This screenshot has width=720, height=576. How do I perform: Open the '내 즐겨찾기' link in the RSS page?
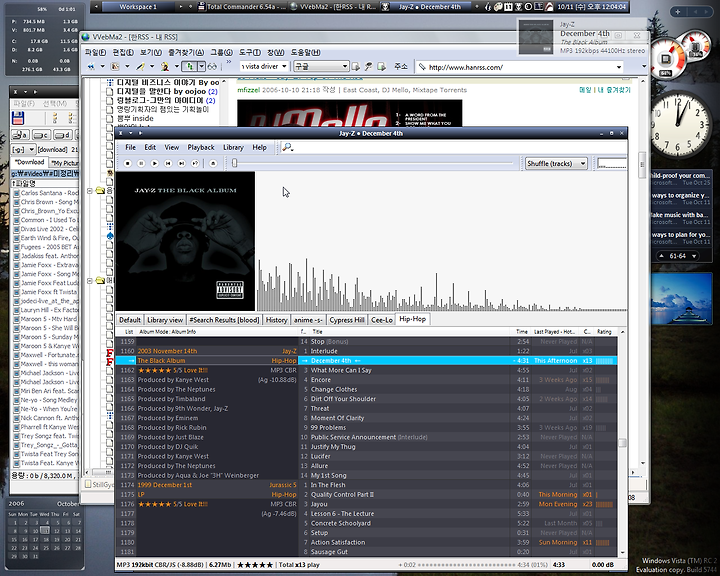[614, 90]
